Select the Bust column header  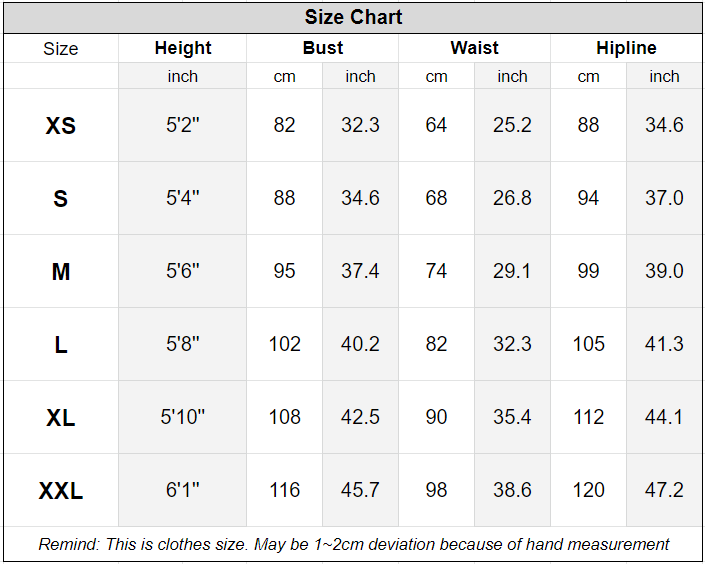(x=323, y=48)
